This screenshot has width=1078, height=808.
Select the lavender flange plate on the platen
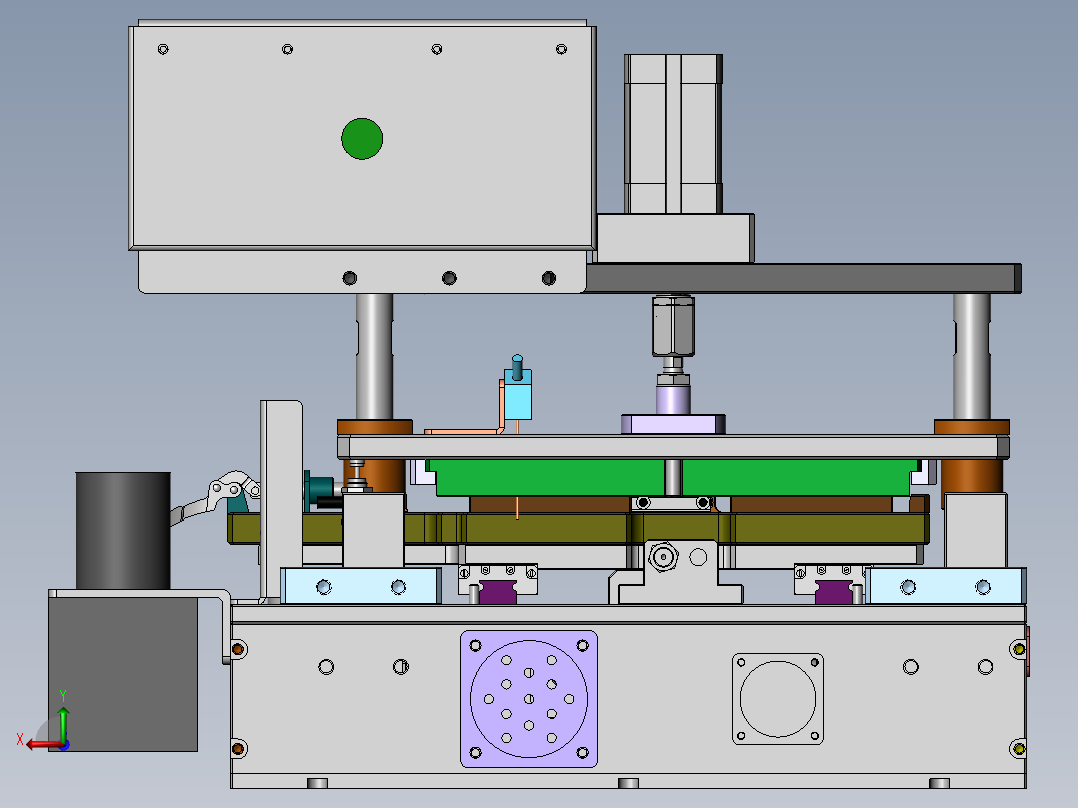pyautogui.click(x=673, y=424)
